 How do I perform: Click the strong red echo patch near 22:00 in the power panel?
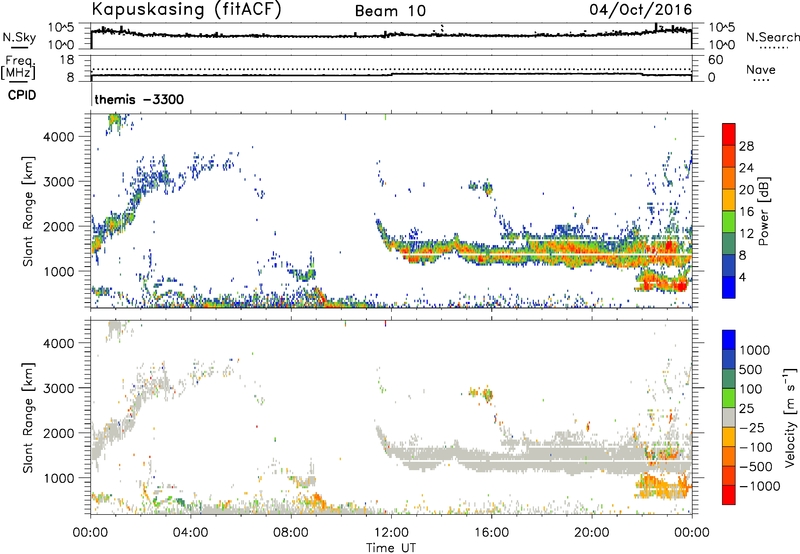coord(663,282)
